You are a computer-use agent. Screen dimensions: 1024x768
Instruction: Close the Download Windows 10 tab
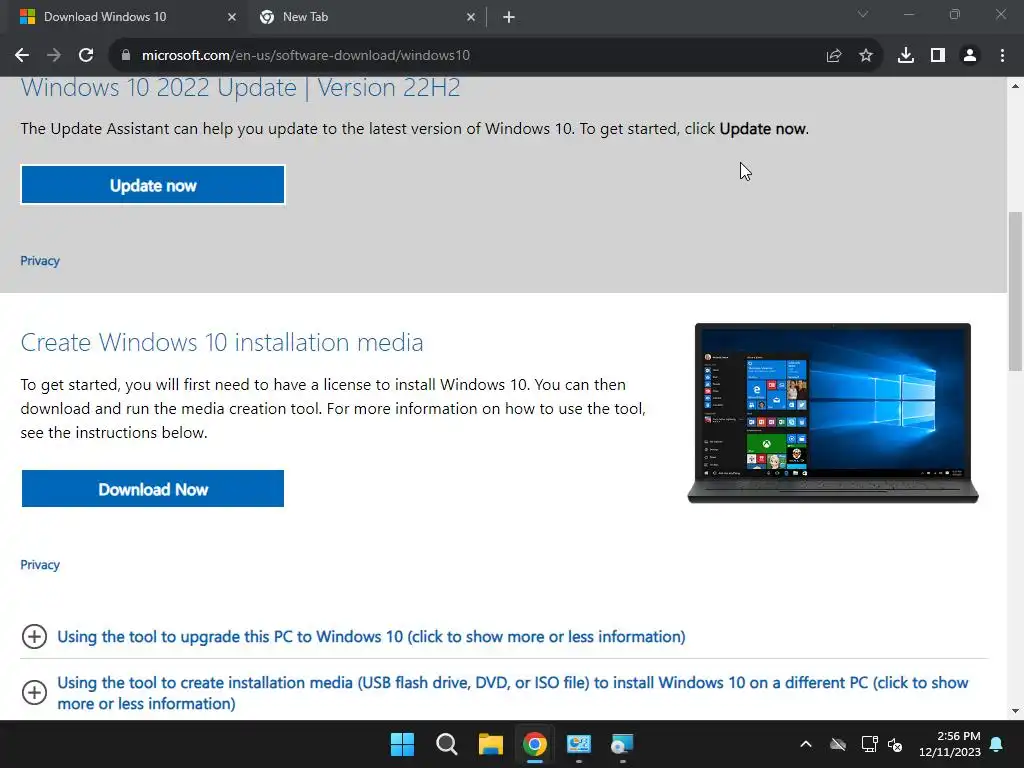pos(232,17)
